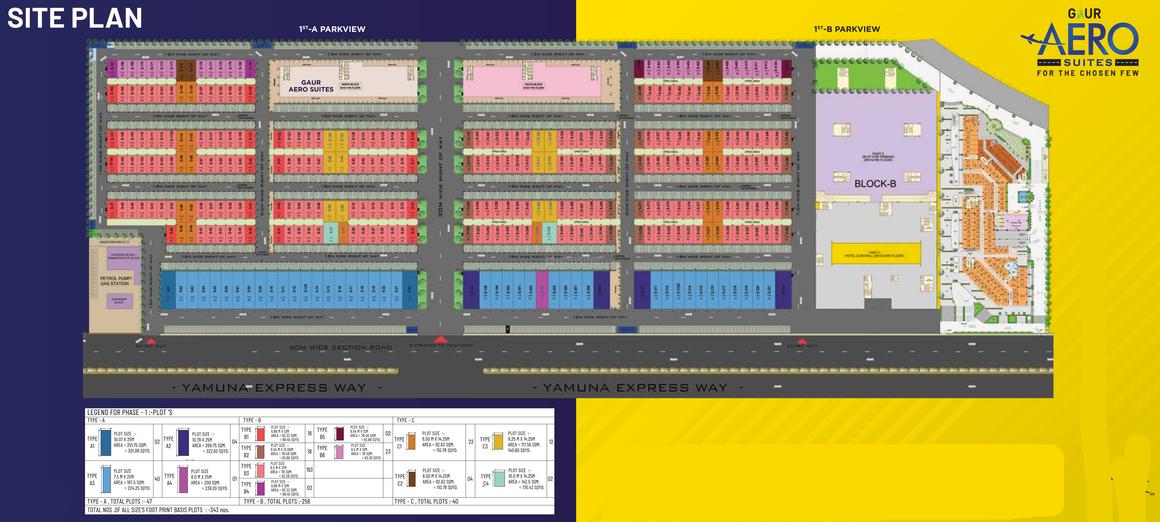The width and height of the screenshot is (1160, 522).
Task: Select the Type C4 teal legend swatch
Action: 499,479
